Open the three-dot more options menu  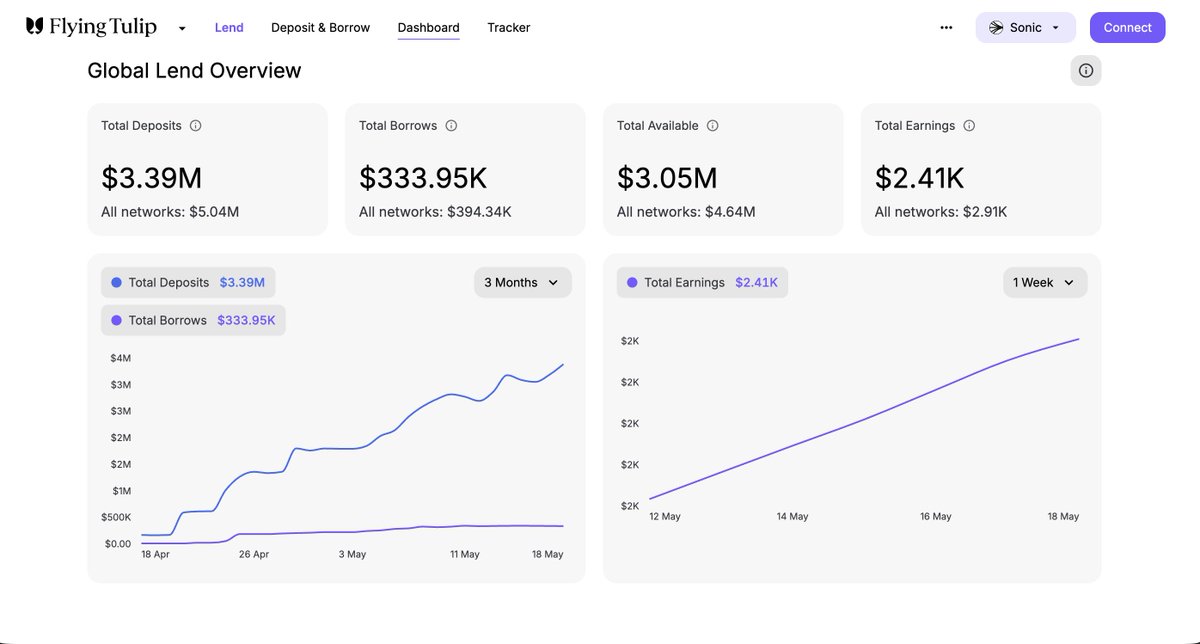tap(946, 28)
